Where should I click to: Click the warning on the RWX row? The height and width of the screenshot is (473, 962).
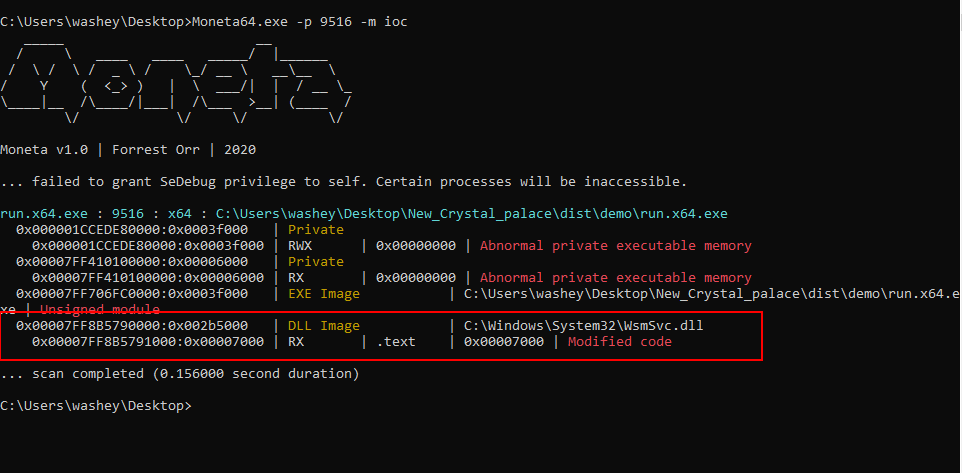(615, 246)
